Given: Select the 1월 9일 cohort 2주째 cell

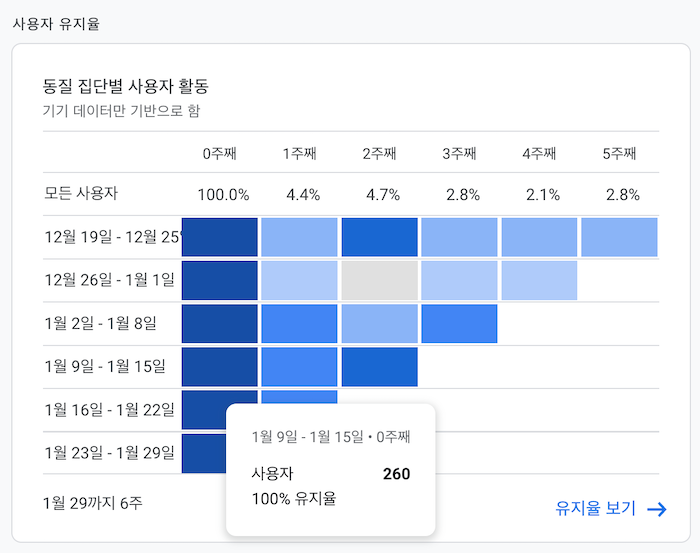Looking at the screenshot, I should [x=379, y=367].
